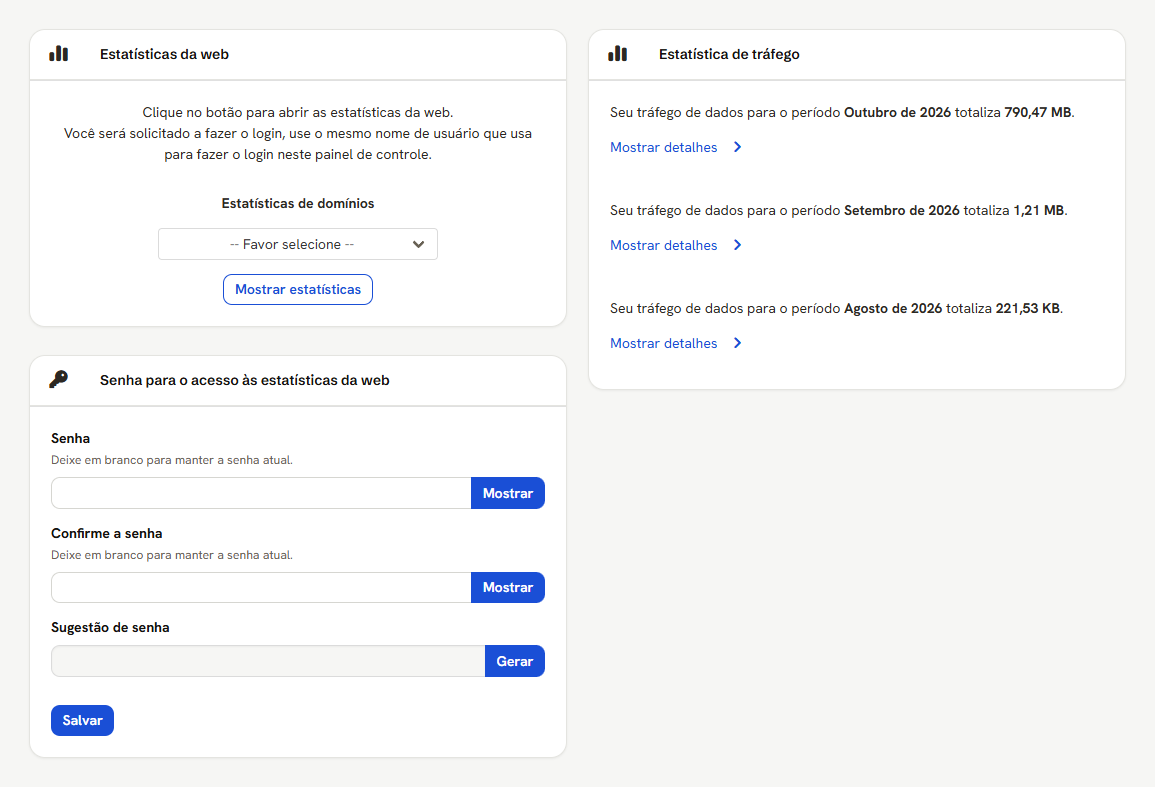Image resolution: width=1155 pixels, height=787 pixels.
Task: Show details for Setembro de 2026 traffic
Action: 663,245
